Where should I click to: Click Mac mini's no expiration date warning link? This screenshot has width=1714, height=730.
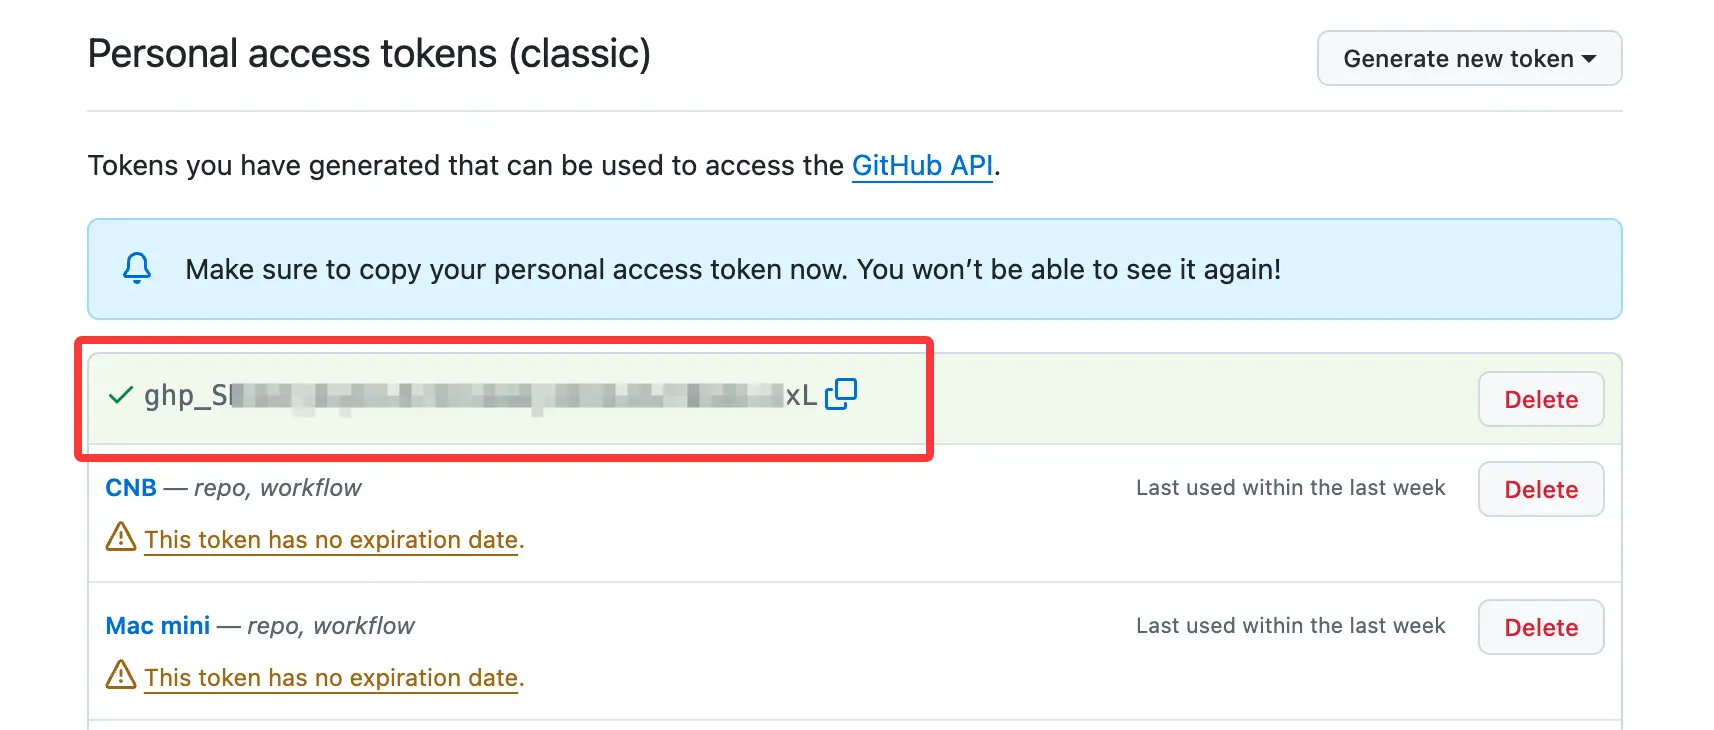331,678
